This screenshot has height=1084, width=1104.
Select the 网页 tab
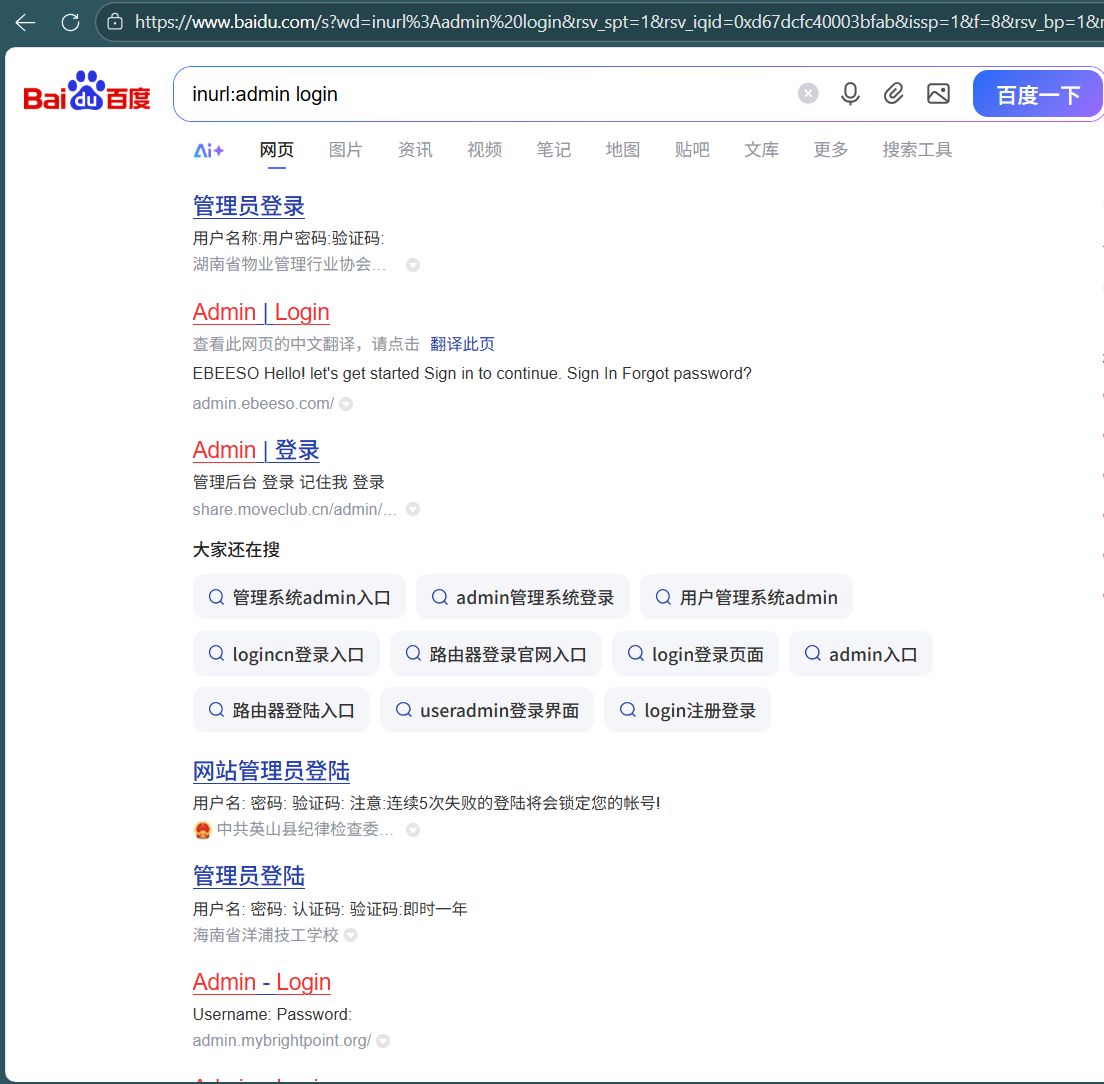[x=277, y=150]
